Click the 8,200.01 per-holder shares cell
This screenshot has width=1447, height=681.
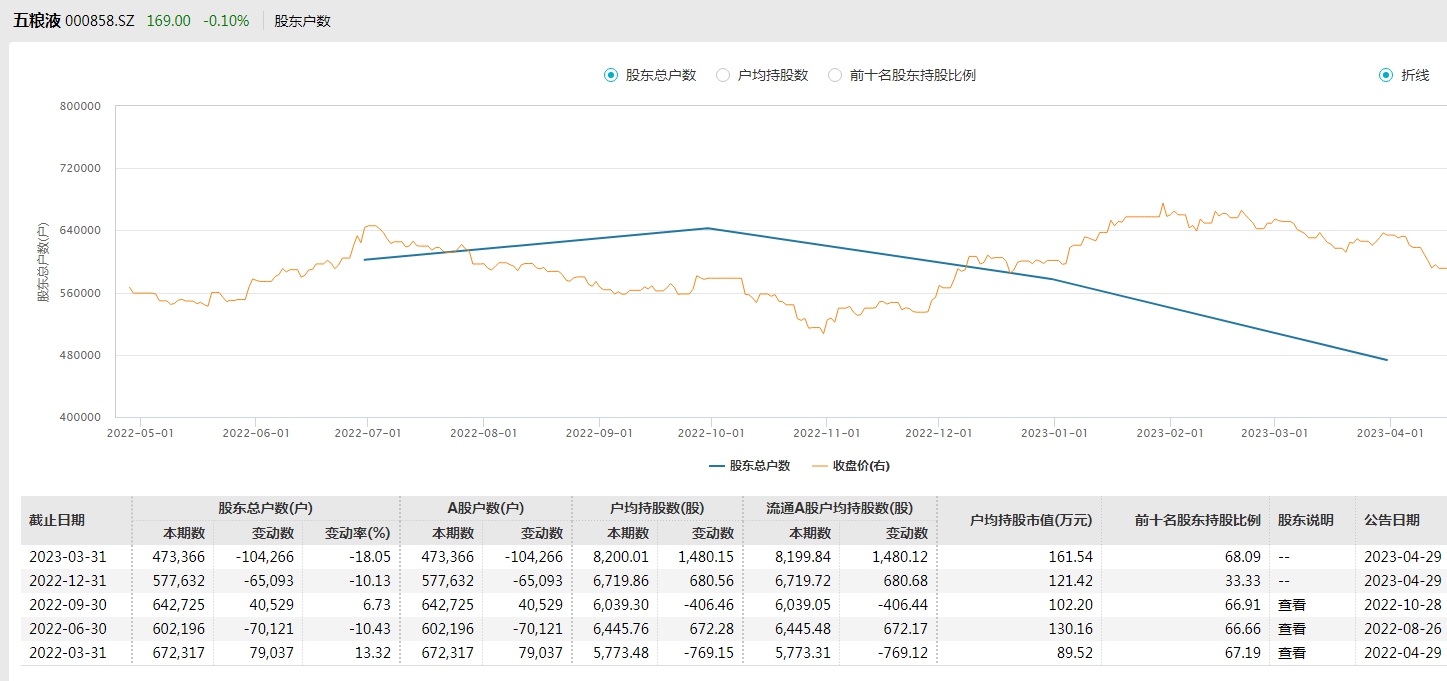tap(621, 557)
